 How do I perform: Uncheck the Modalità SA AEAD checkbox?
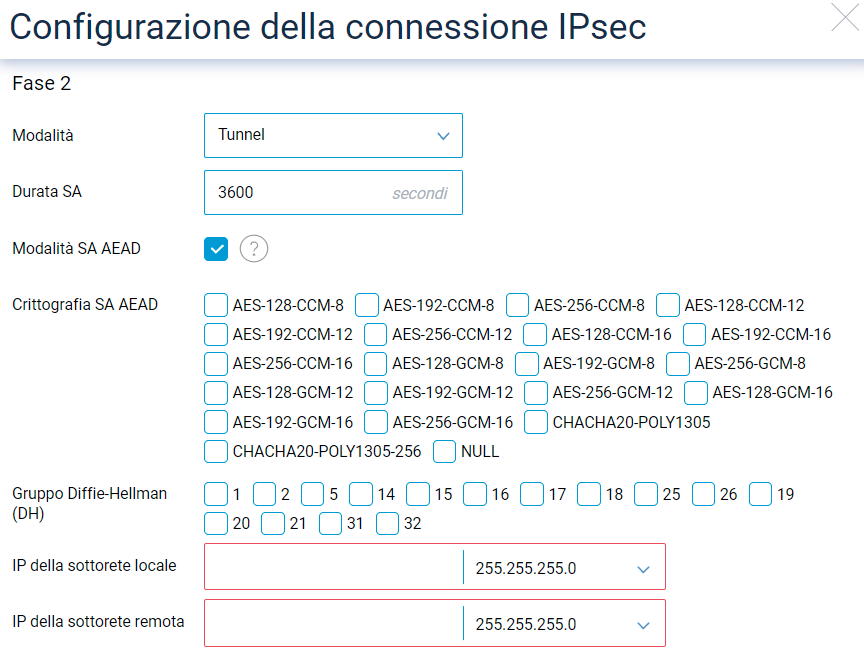click(216, 249)
